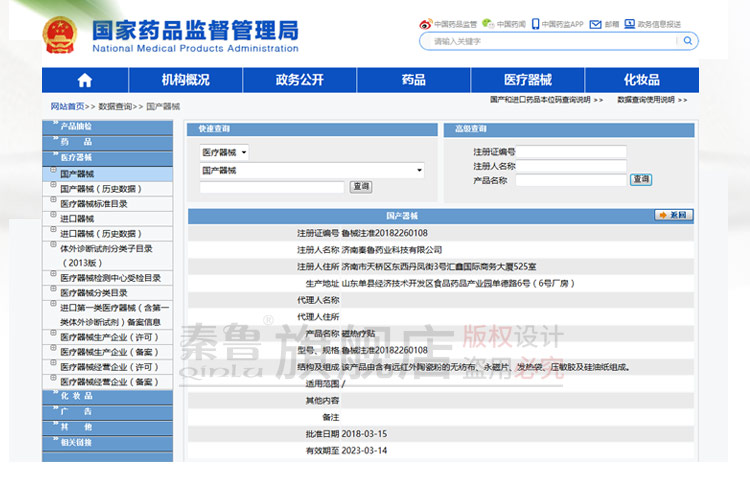Open the 政务信息报送 monitor icon link
Screen dimensions: 750x480
(629, 24)
